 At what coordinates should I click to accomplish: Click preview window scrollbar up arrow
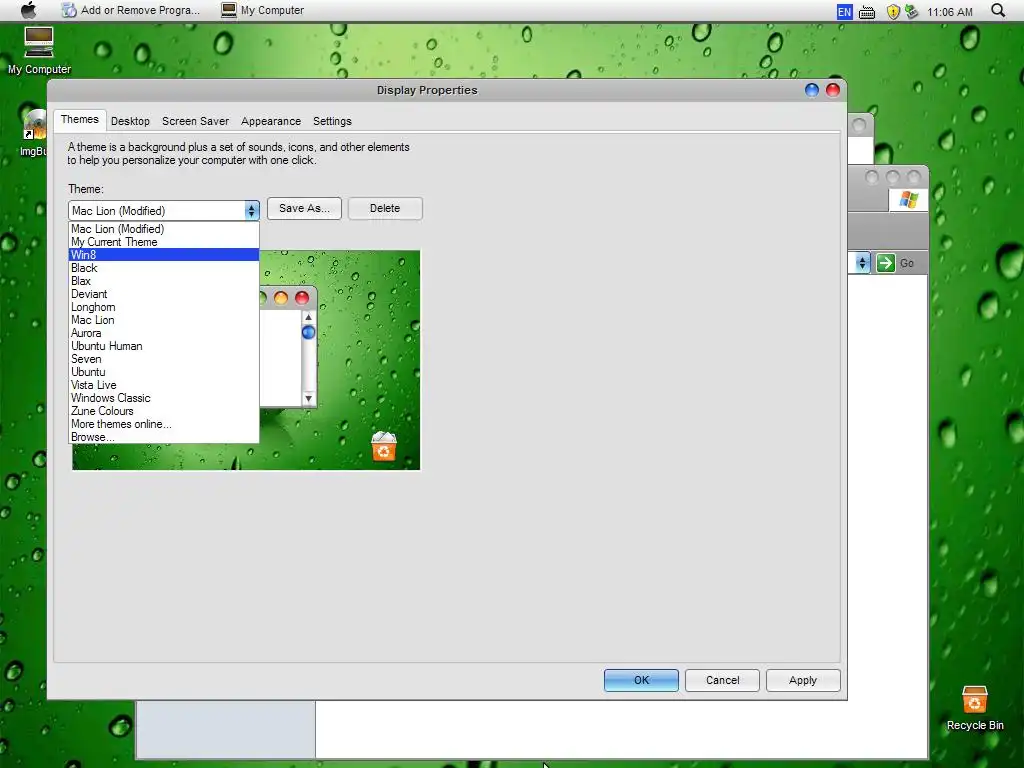[308, 317]
